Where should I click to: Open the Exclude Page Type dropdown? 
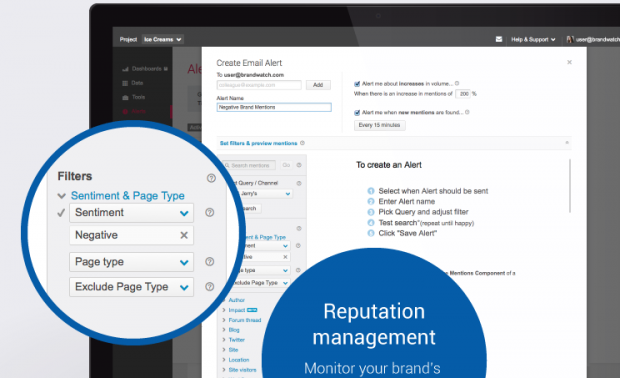pyautogui.click(x=132, y=287)
